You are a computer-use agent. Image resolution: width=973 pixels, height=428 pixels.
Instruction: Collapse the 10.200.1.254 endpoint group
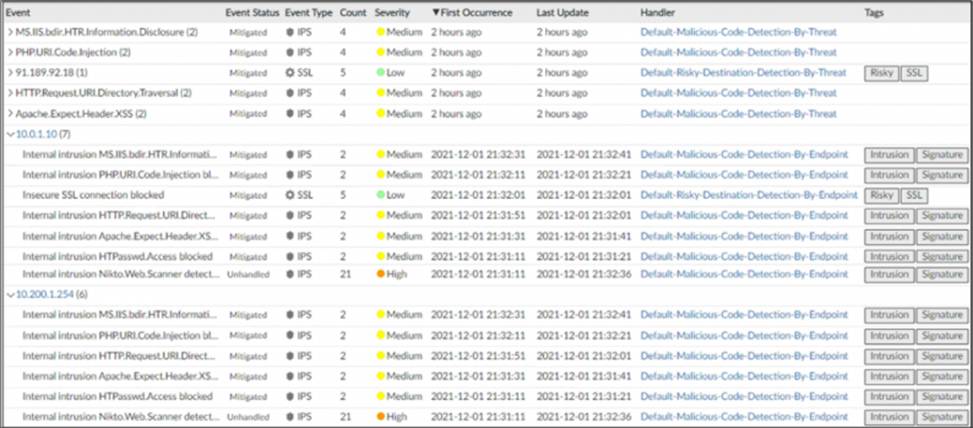(x=11, y=295)
